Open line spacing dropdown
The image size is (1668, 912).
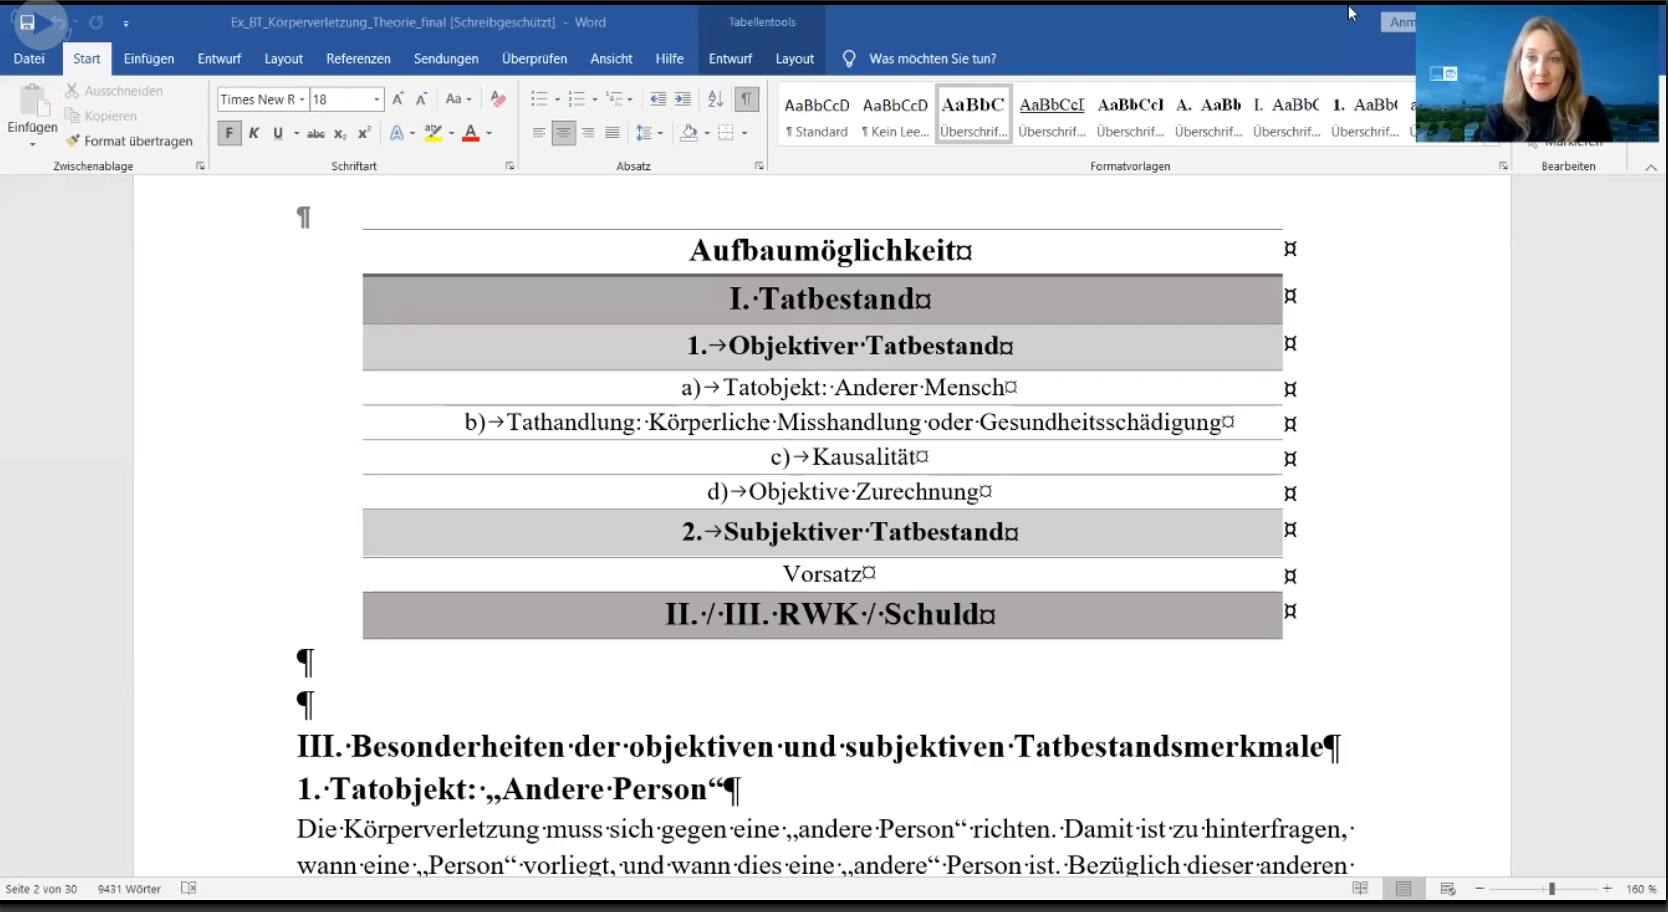click(x=649, y=133)
